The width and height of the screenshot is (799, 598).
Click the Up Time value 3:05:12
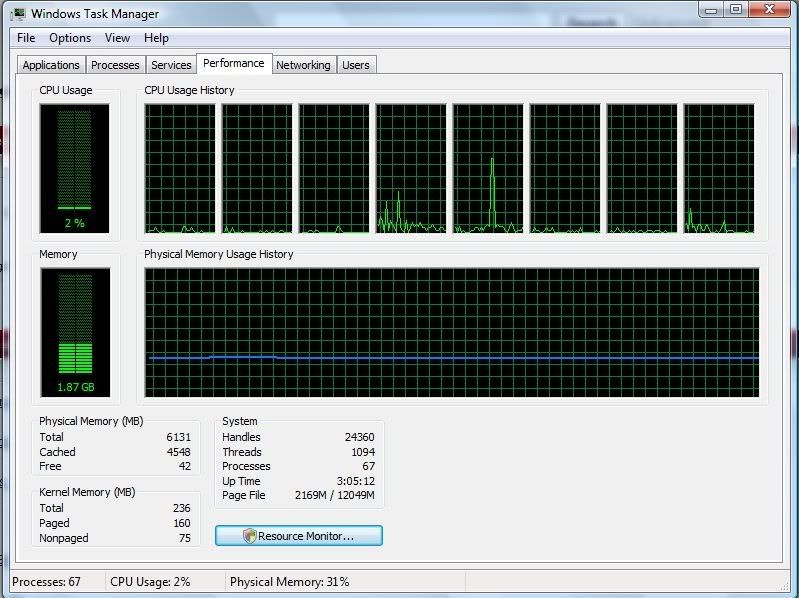[x=356, y=481]
